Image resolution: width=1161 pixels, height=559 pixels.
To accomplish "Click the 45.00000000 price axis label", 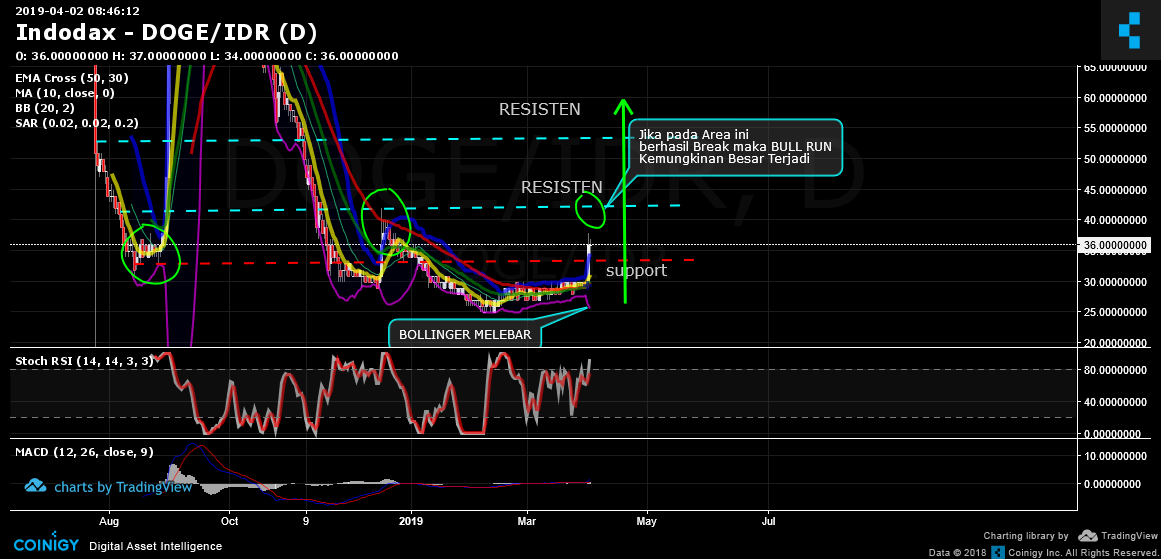I will pos(1117,190).
